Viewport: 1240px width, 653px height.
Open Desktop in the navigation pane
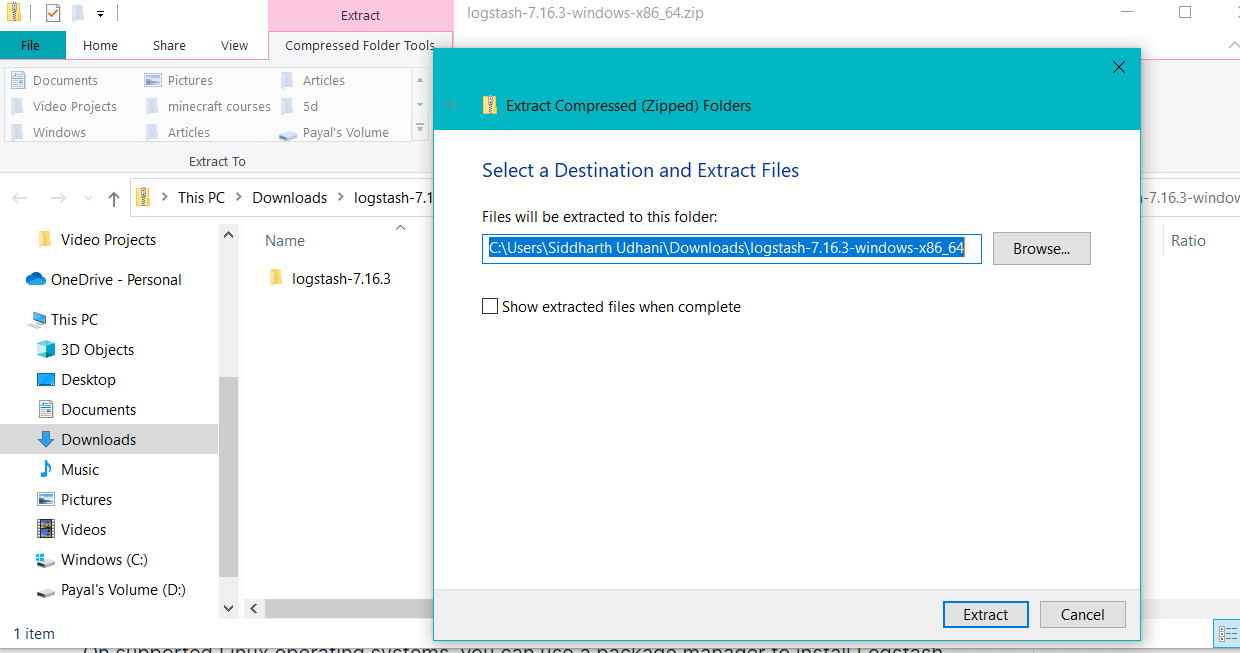pyautogui.click(x=88, y=379)
